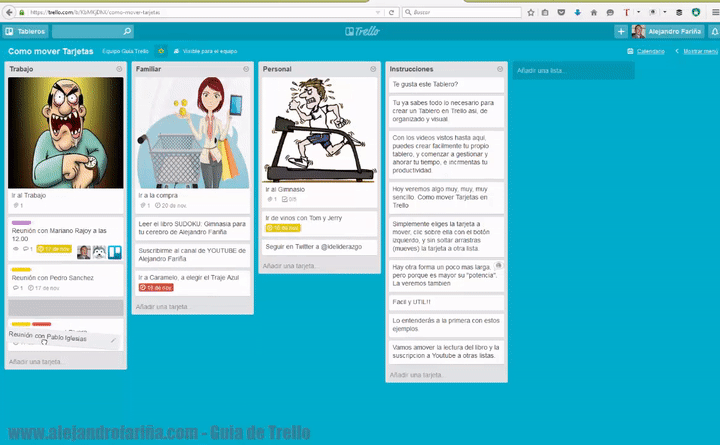Viewport: 720px width, 445px height.
Task: Click purple label on Mariano Rajoy card
Action: [x=21, y=223]
